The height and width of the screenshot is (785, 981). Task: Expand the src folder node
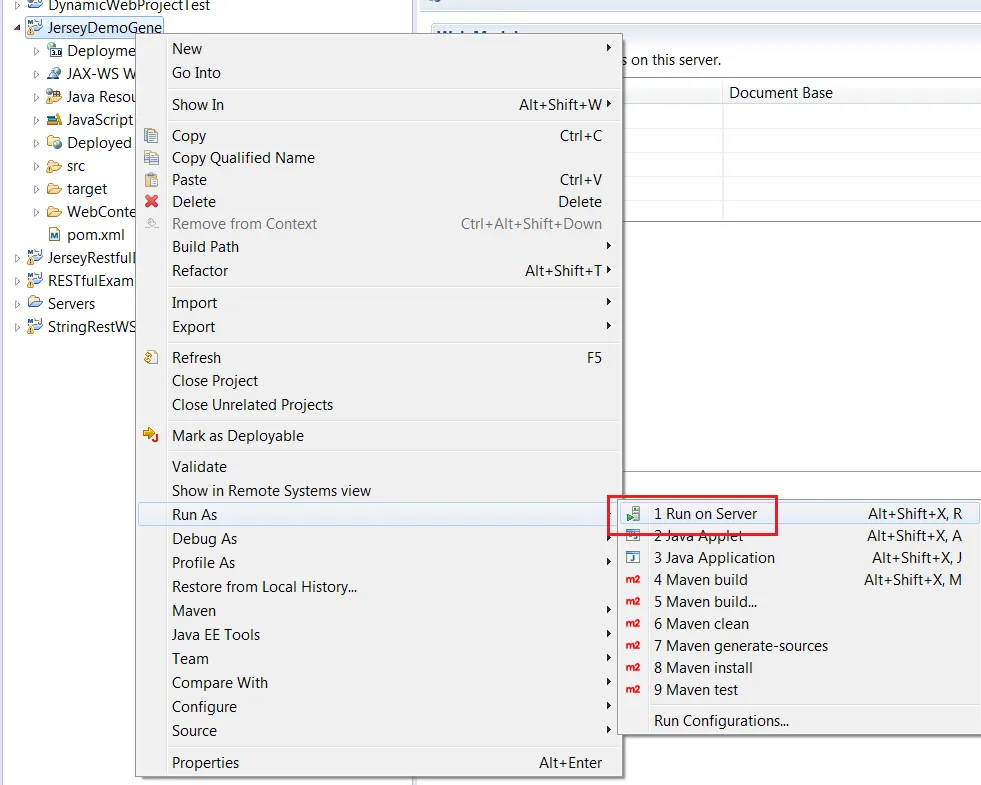(36, 166)
